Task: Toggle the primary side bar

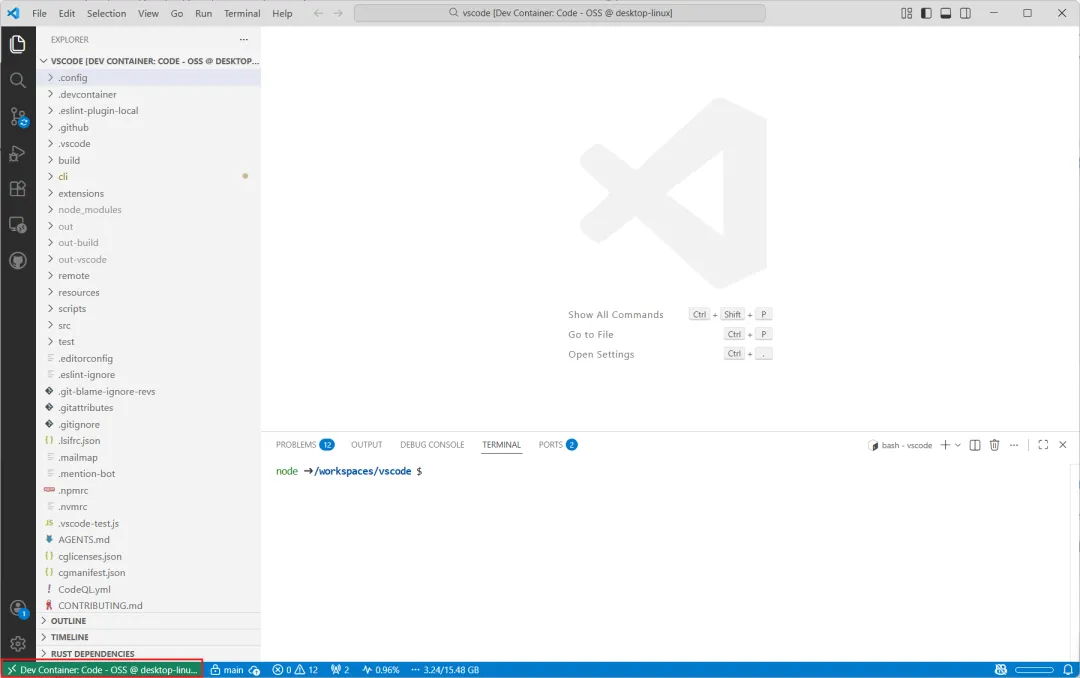Action: tap(926, 13)
